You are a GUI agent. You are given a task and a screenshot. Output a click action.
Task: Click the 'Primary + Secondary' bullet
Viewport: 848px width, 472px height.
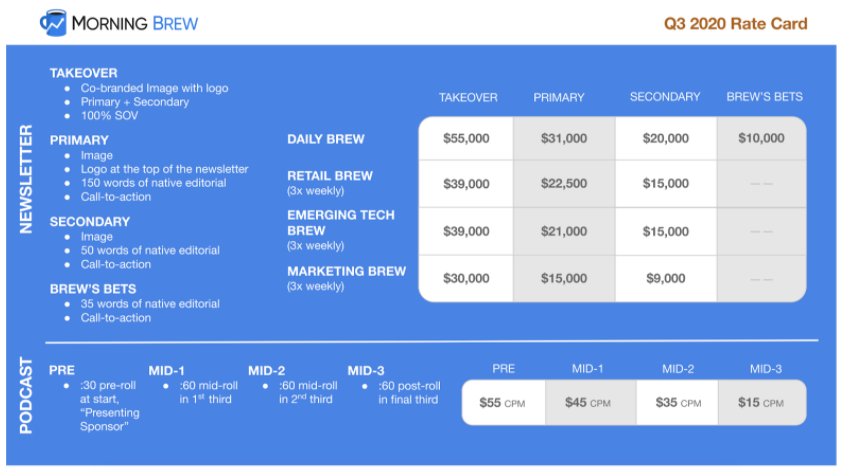click(x=135, y=102)
